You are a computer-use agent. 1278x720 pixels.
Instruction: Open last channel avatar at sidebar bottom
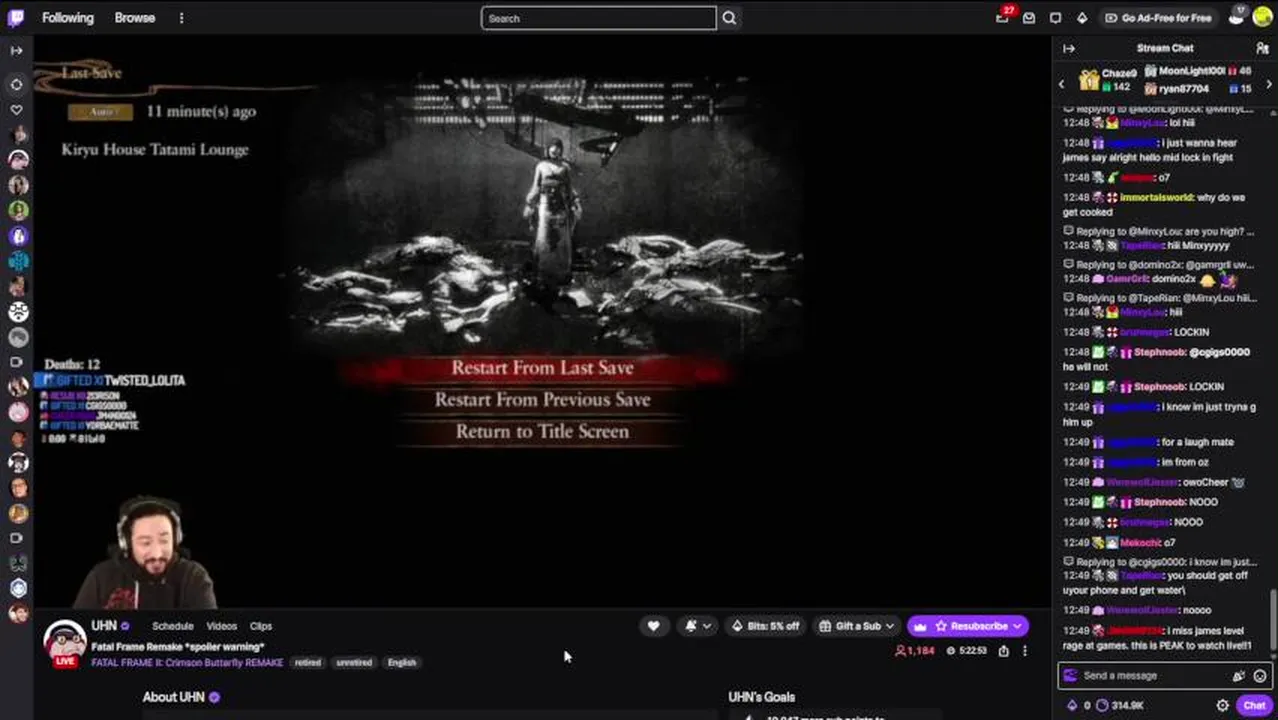pos(17,613)
